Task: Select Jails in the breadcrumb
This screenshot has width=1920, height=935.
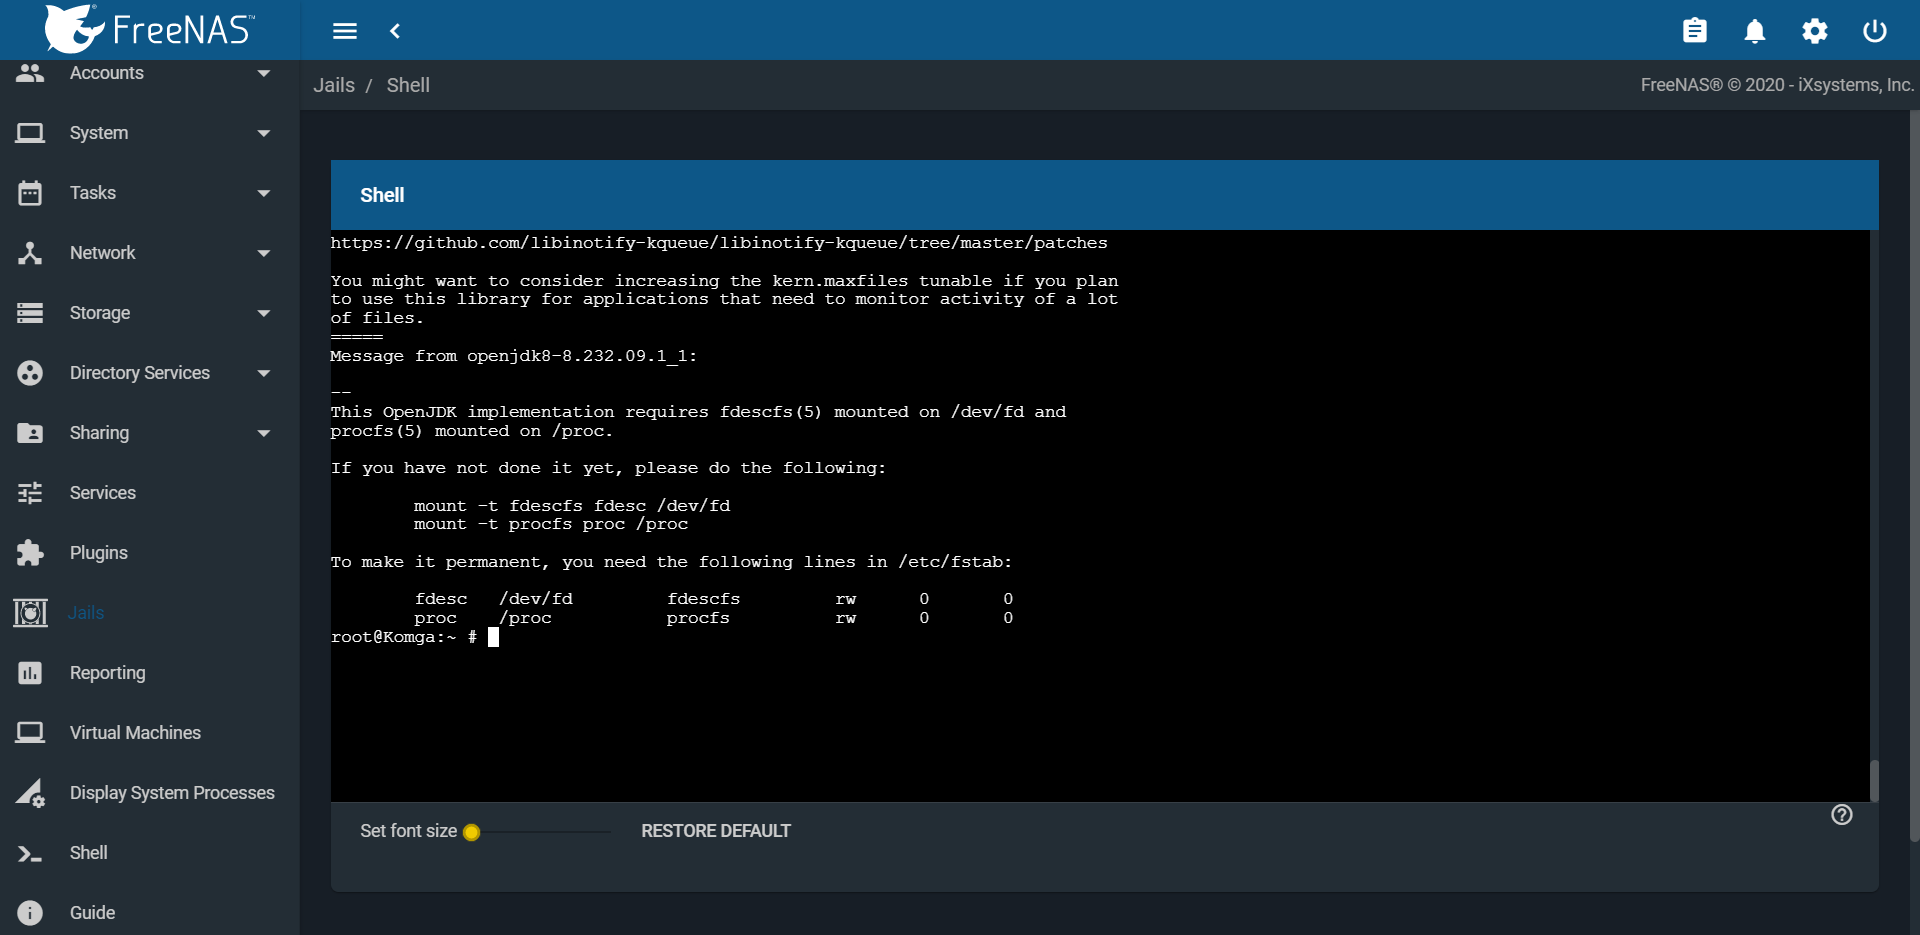Action: click(334, 85)
